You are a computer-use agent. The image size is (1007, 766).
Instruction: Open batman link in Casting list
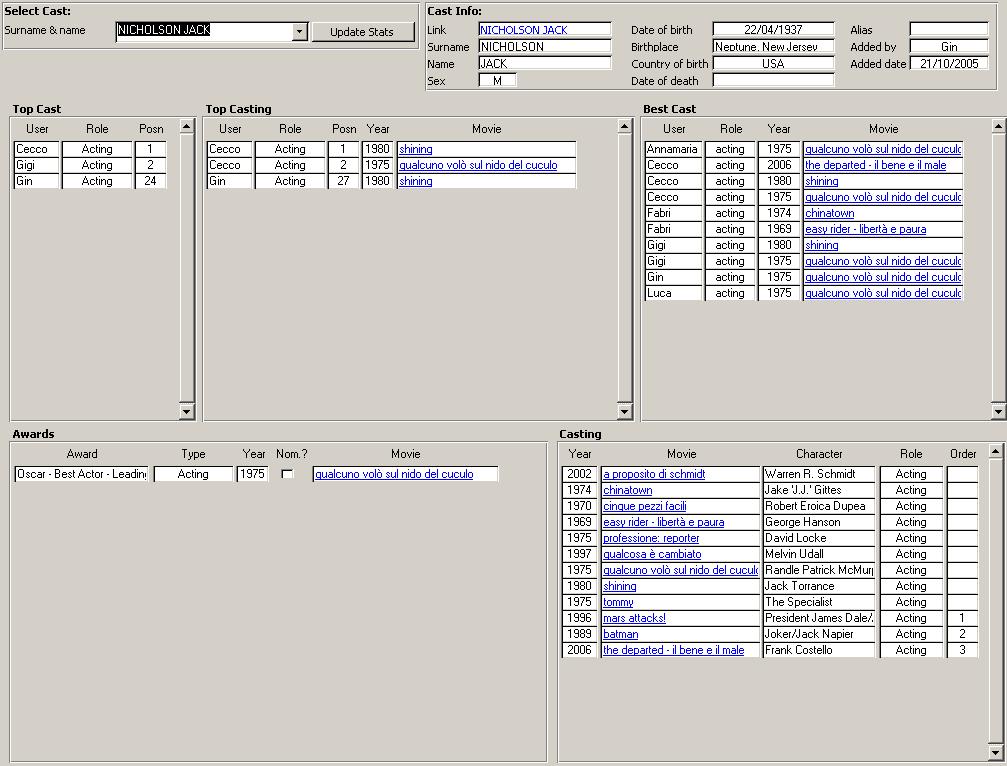(x=620, y=634)
